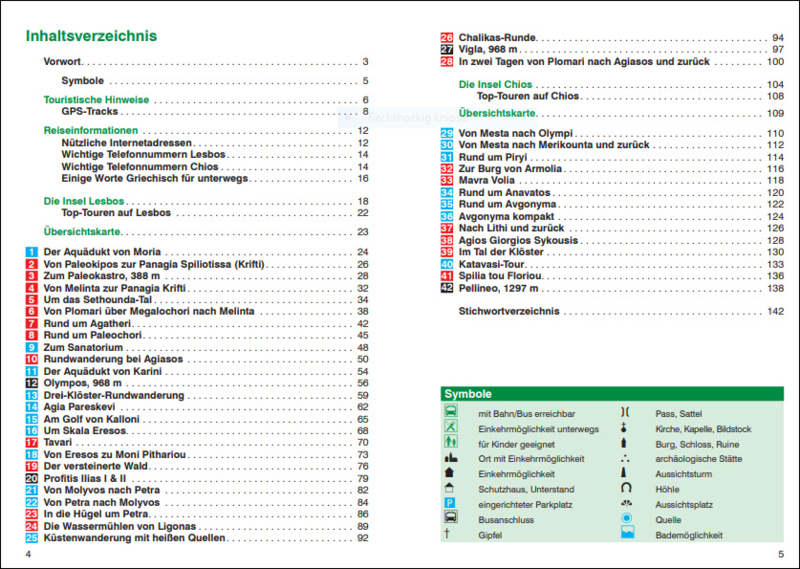Select 'Spilia tou Floriou' text
Viewport: 800px width, 569px height.
(x=500, y=276)
